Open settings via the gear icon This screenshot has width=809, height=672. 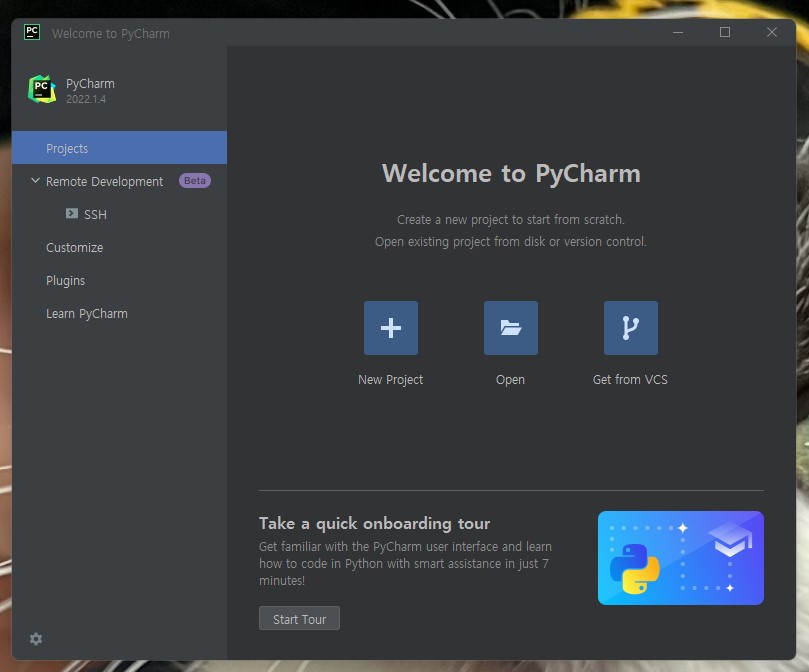point(36,639)
